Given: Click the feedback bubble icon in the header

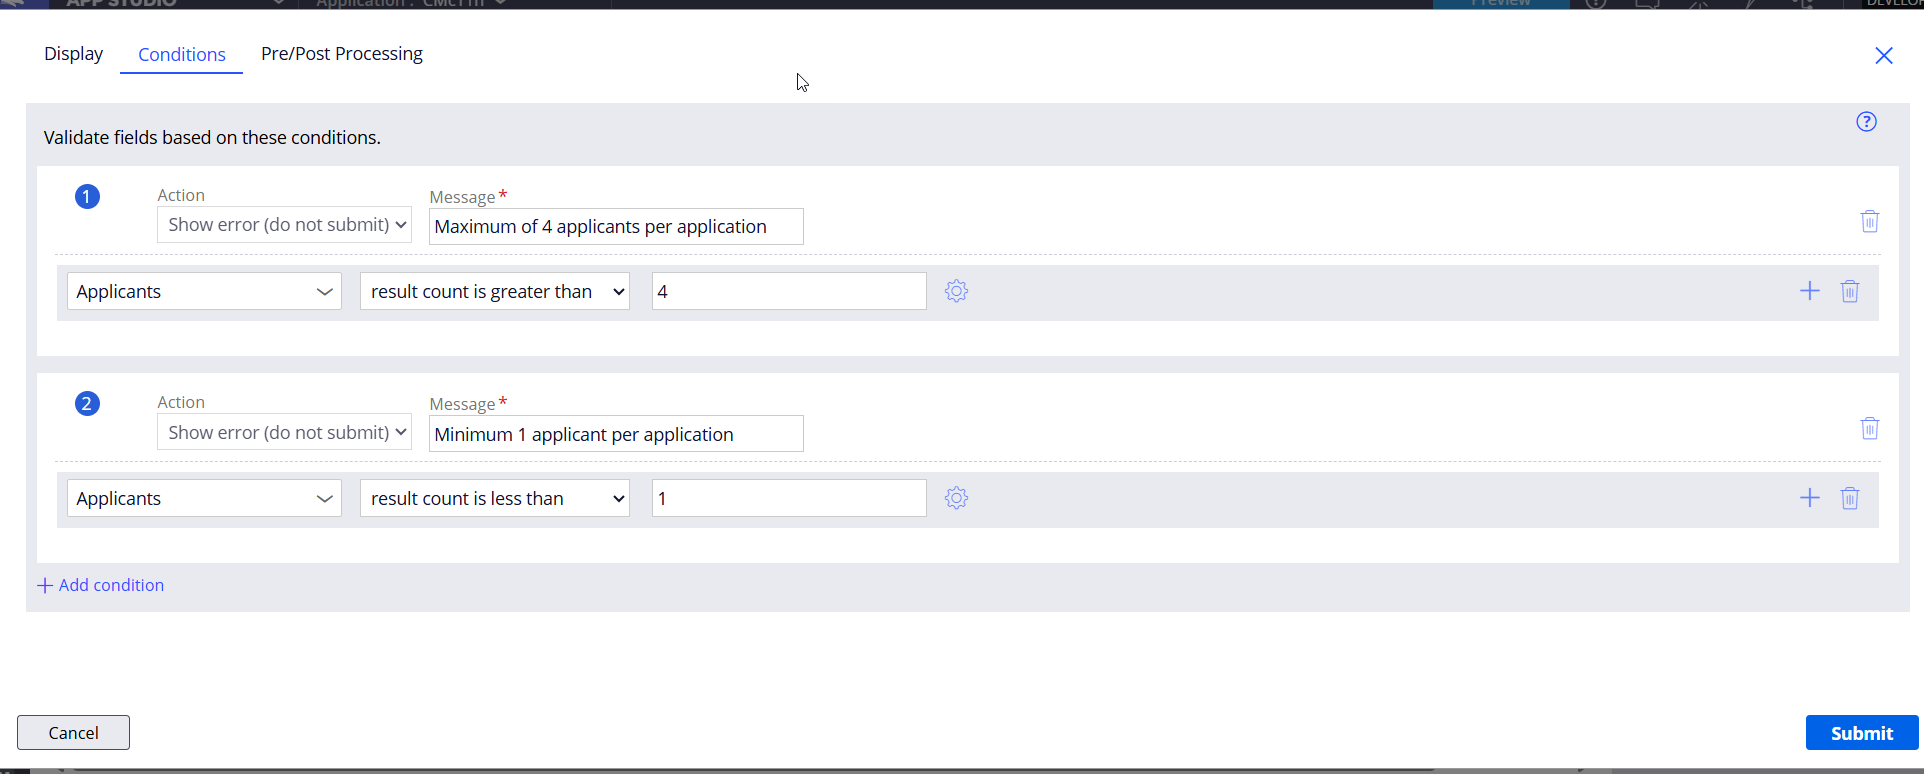Looking at the screenshot, I should [x=1648, y=4].
